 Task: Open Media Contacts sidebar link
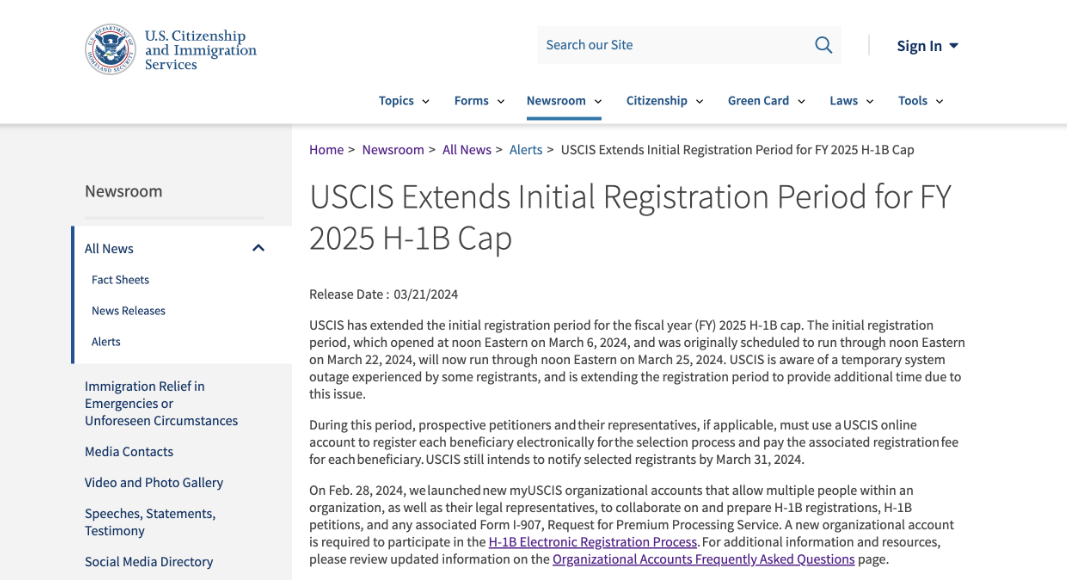(x=129, y=452)
